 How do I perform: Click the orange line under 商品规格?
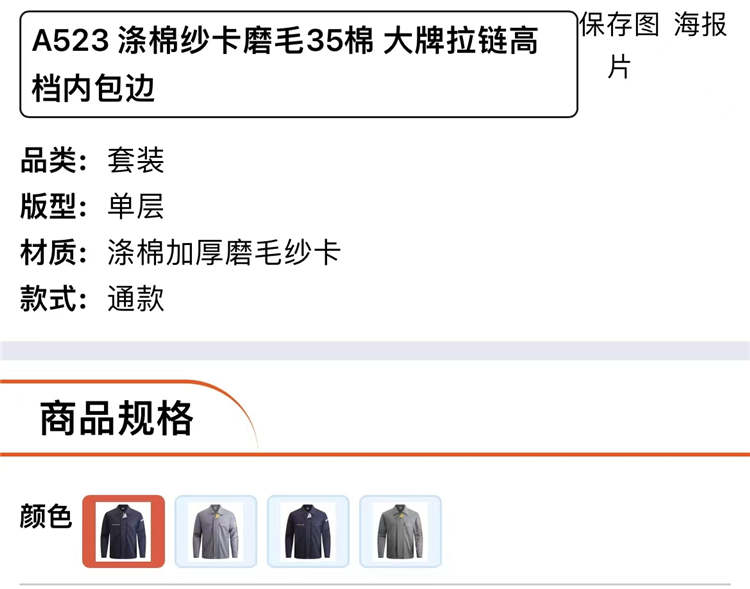click(375, 454)
